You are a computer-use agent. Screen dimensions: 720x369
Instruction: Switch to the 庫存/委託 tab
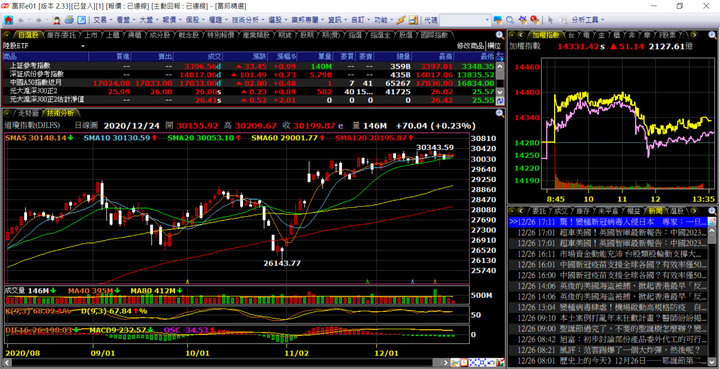coord(62,35)
